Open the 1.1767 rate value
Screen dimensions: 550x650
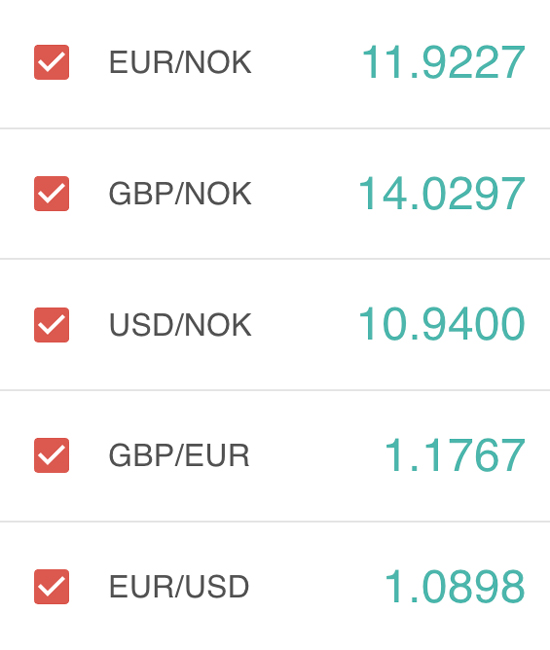(x=455, y=455)
